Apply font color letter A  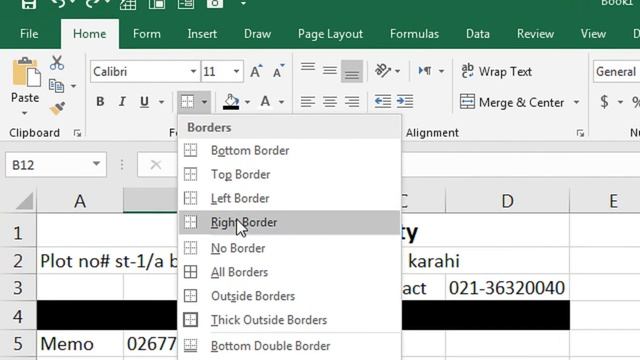click(x=265, y=102)
